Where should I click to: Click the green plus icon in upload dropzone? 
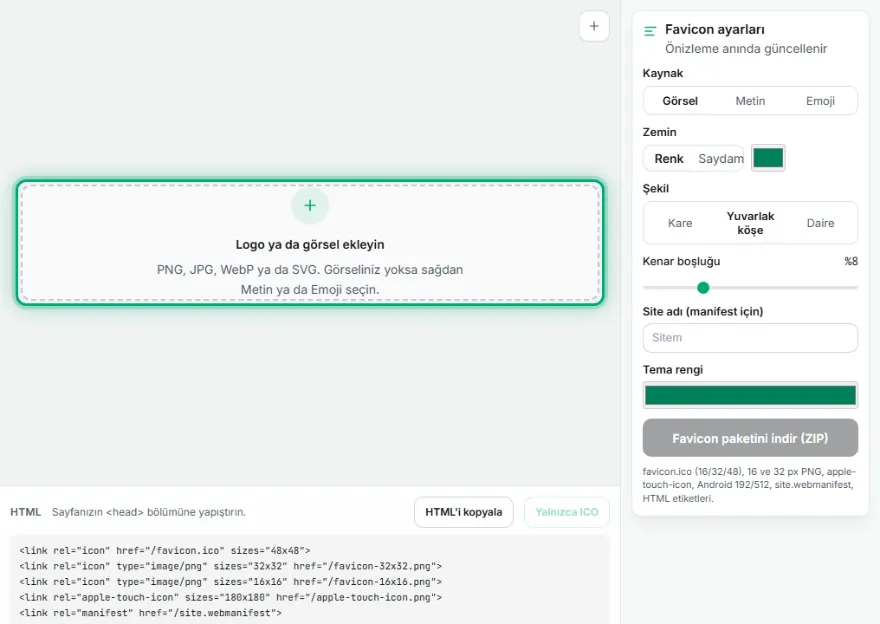click(x=310, y=205)
